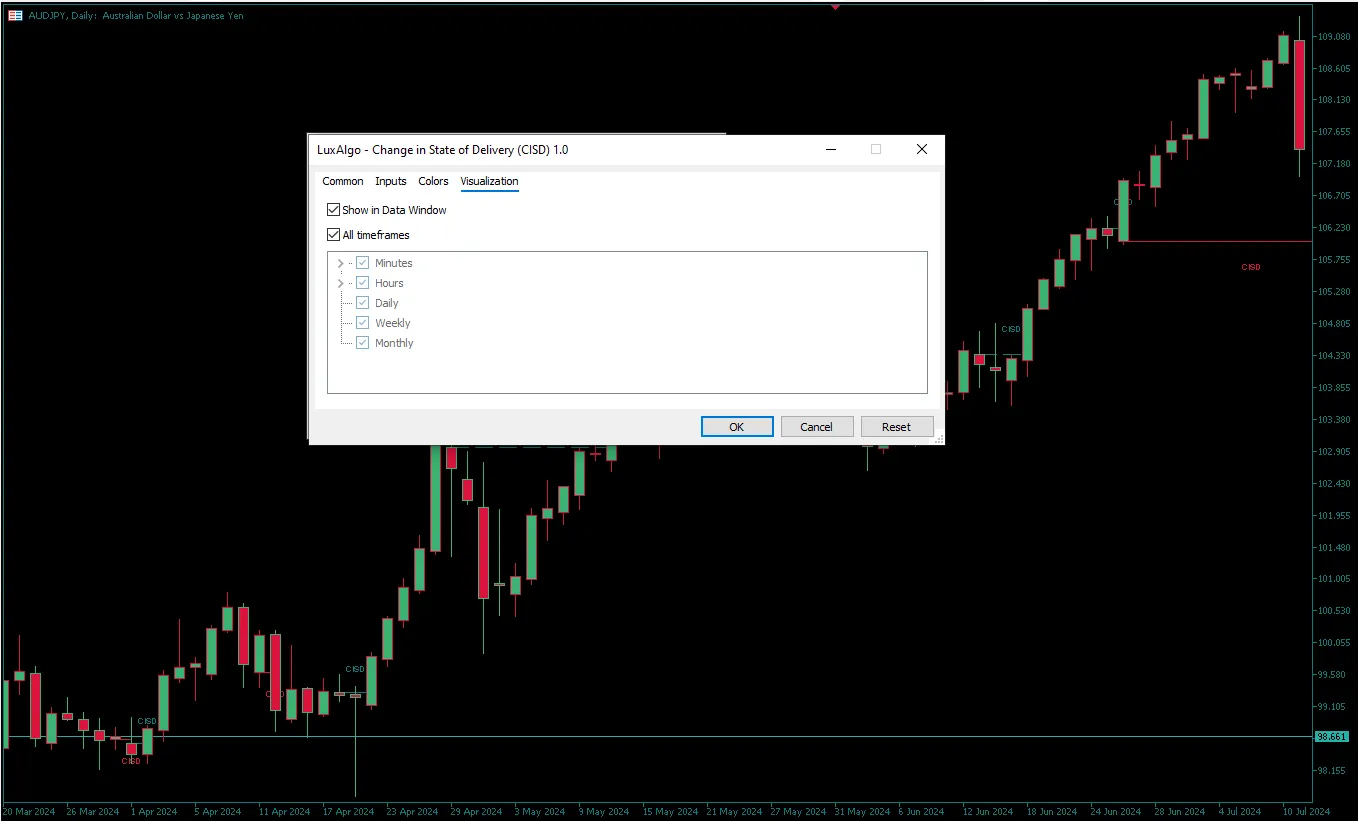1358x821 pixels.
Task: Close the LuxAlgo CISD dialog
Action: (922, 149)
